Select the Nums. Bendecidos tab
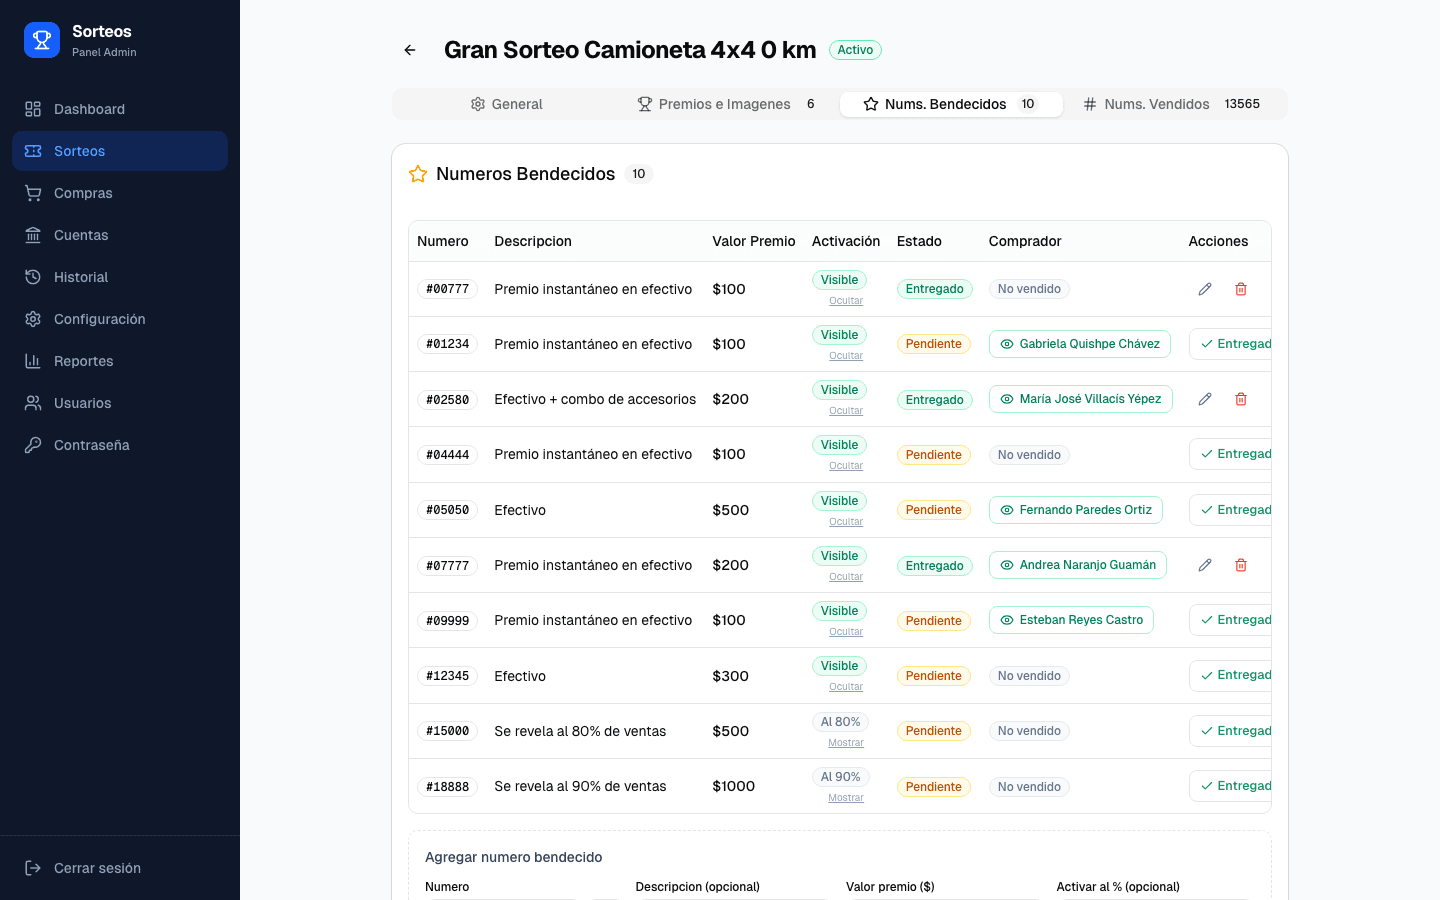 (x=951, y=104)
